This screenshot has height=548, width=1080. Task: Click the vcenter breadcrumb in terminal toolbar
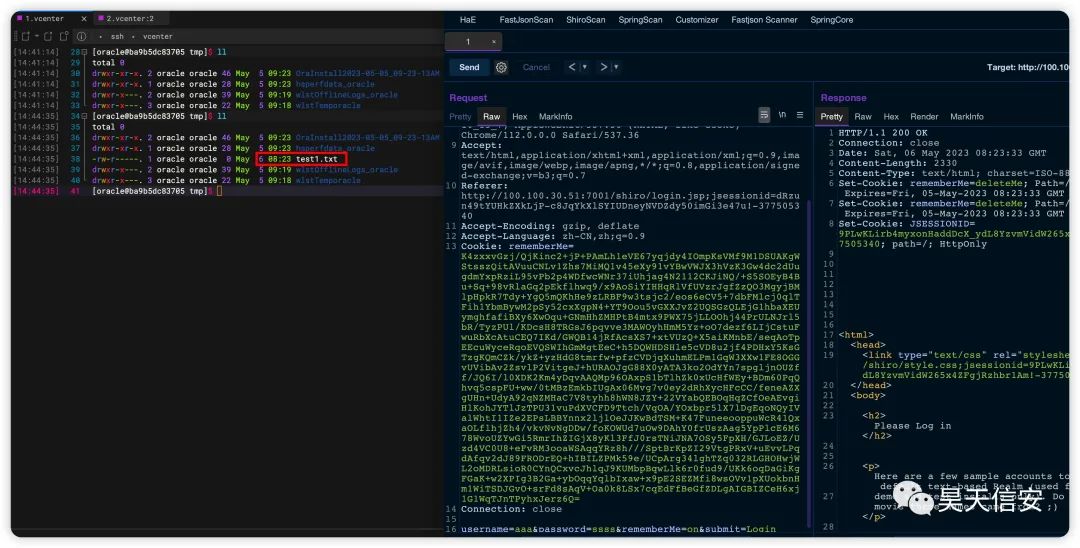tap(158, 36)
